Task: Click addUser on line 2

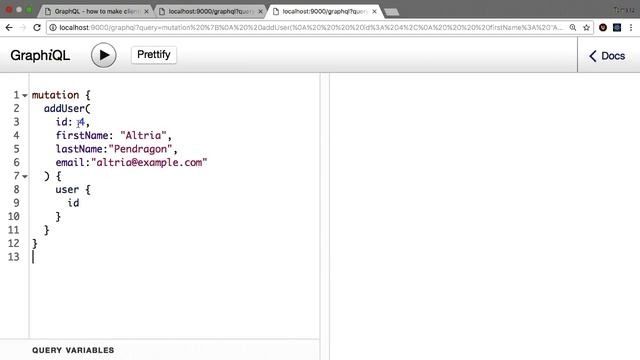Action: pos(64,109)
